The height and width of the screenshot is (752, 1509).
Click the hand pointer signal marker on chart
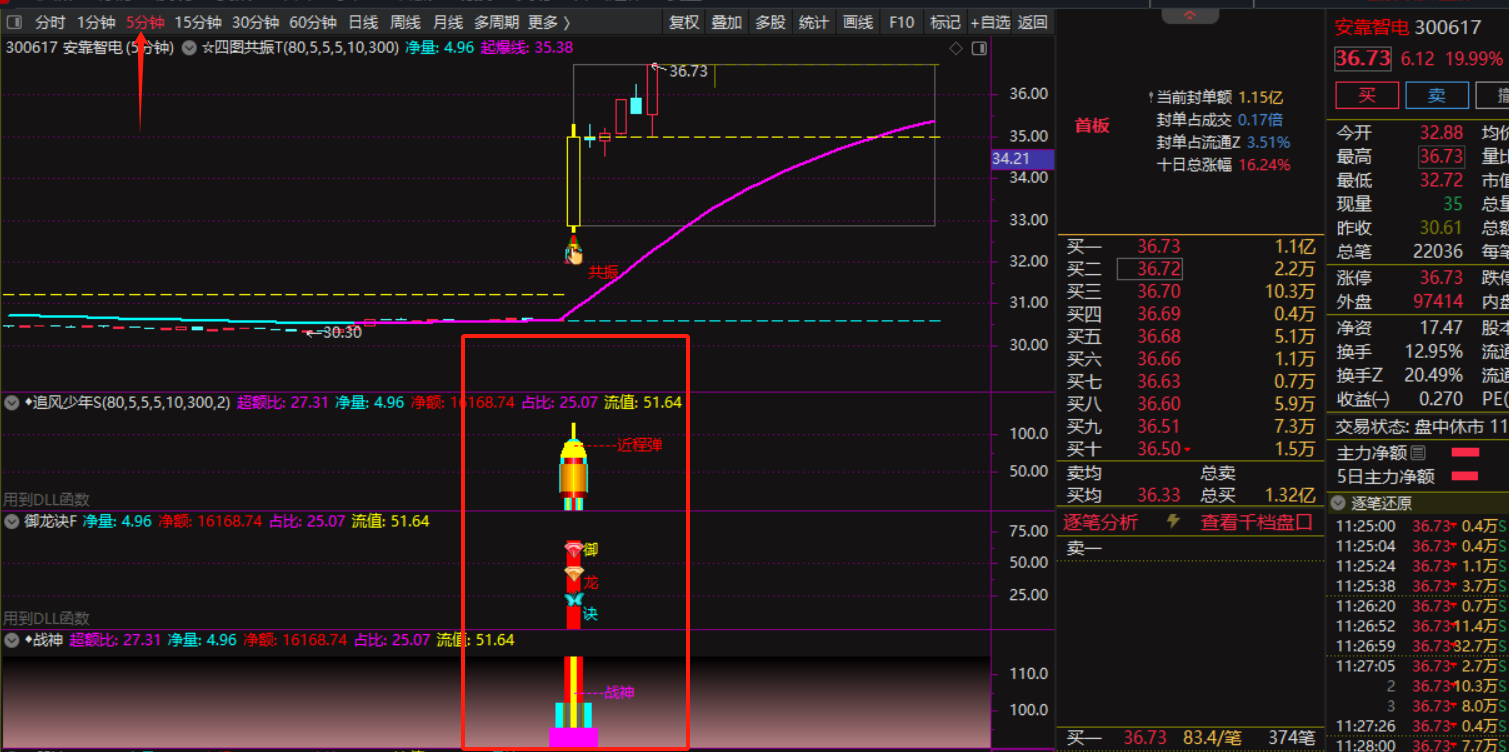tap(574, 254)
